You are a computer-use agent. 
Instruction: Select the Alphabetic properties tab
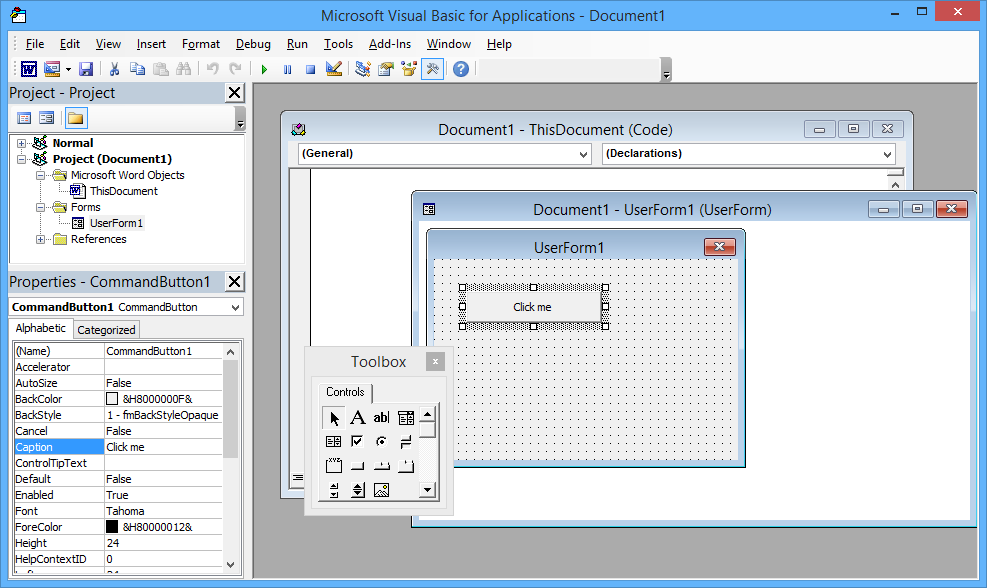click(40, 328)
